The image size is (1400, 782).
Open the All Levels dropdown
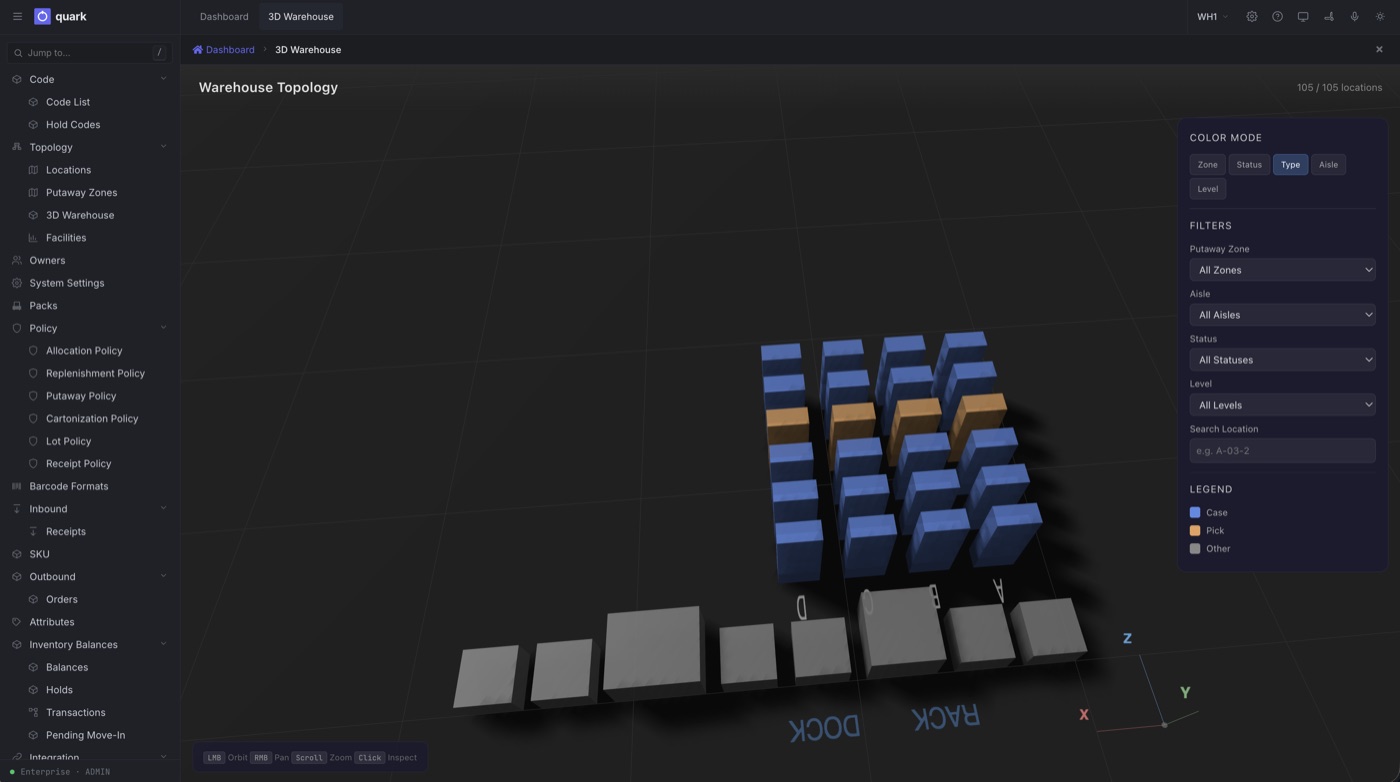click(x=1282, y=405)
